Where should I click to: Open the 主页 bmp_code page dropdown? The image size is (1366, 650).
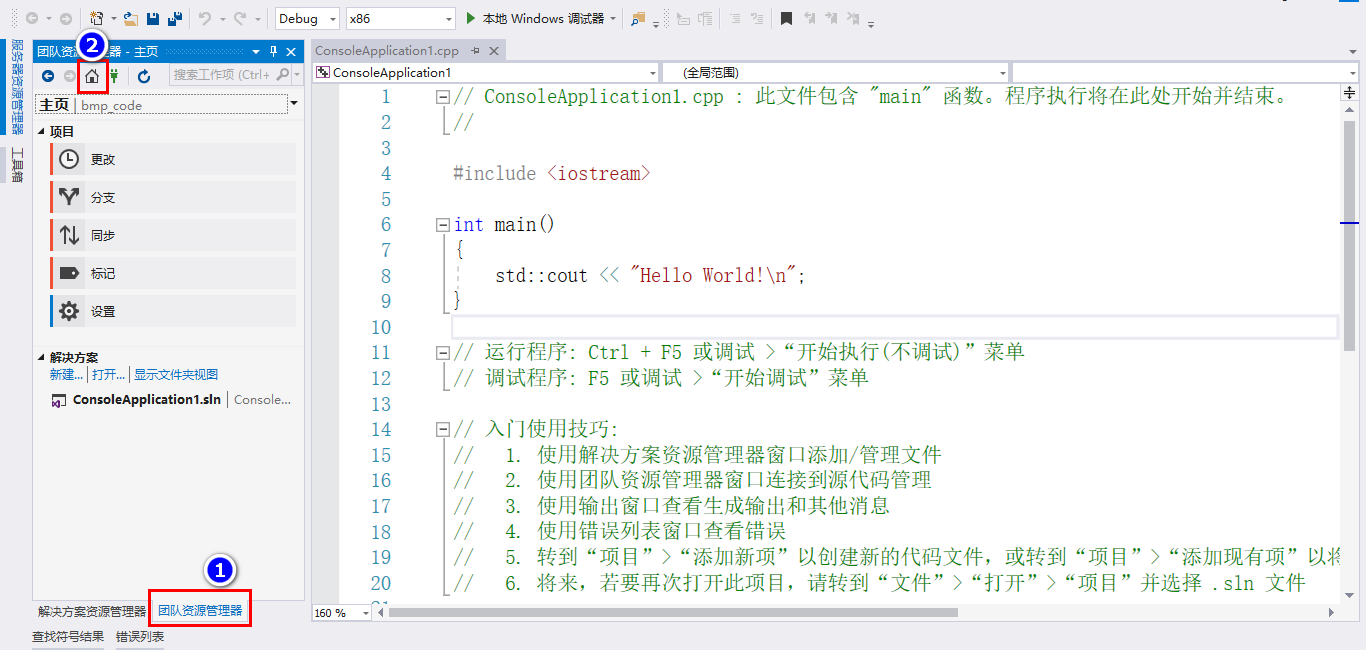tap(293, 103)
